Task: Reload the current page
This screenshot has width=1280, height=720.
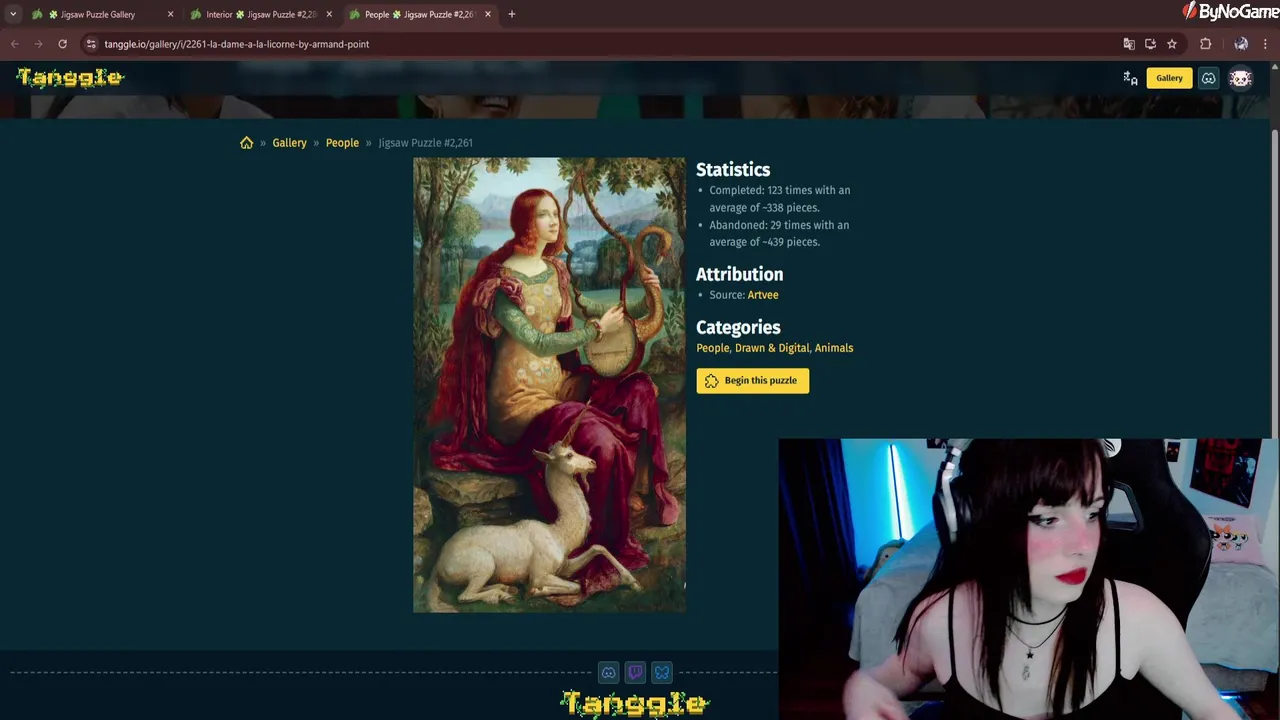Action: coord(62,44)
